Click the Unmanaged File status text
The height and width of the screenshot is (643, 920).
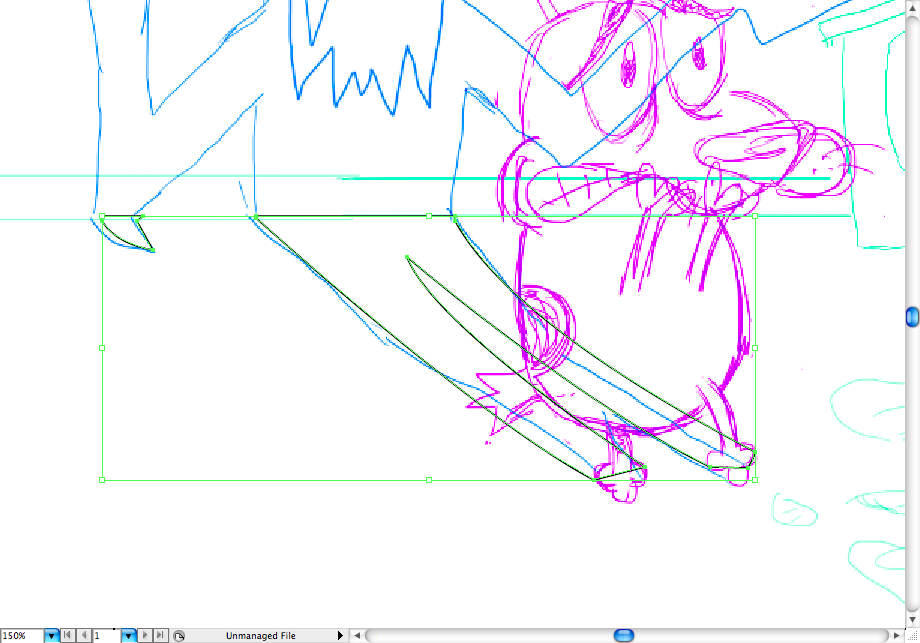point(261,635)
